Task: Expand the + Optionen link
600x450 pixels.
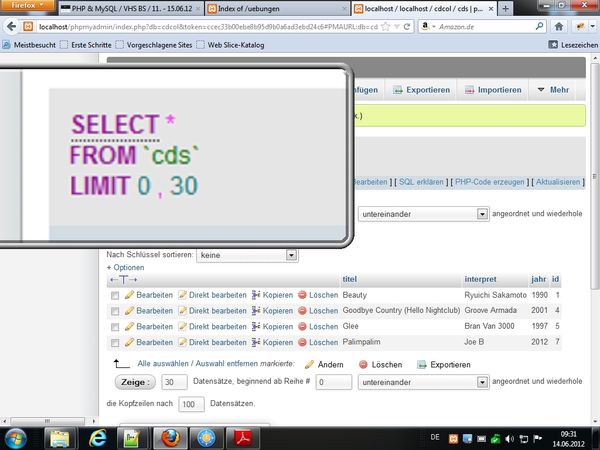Action: point(125,267)
